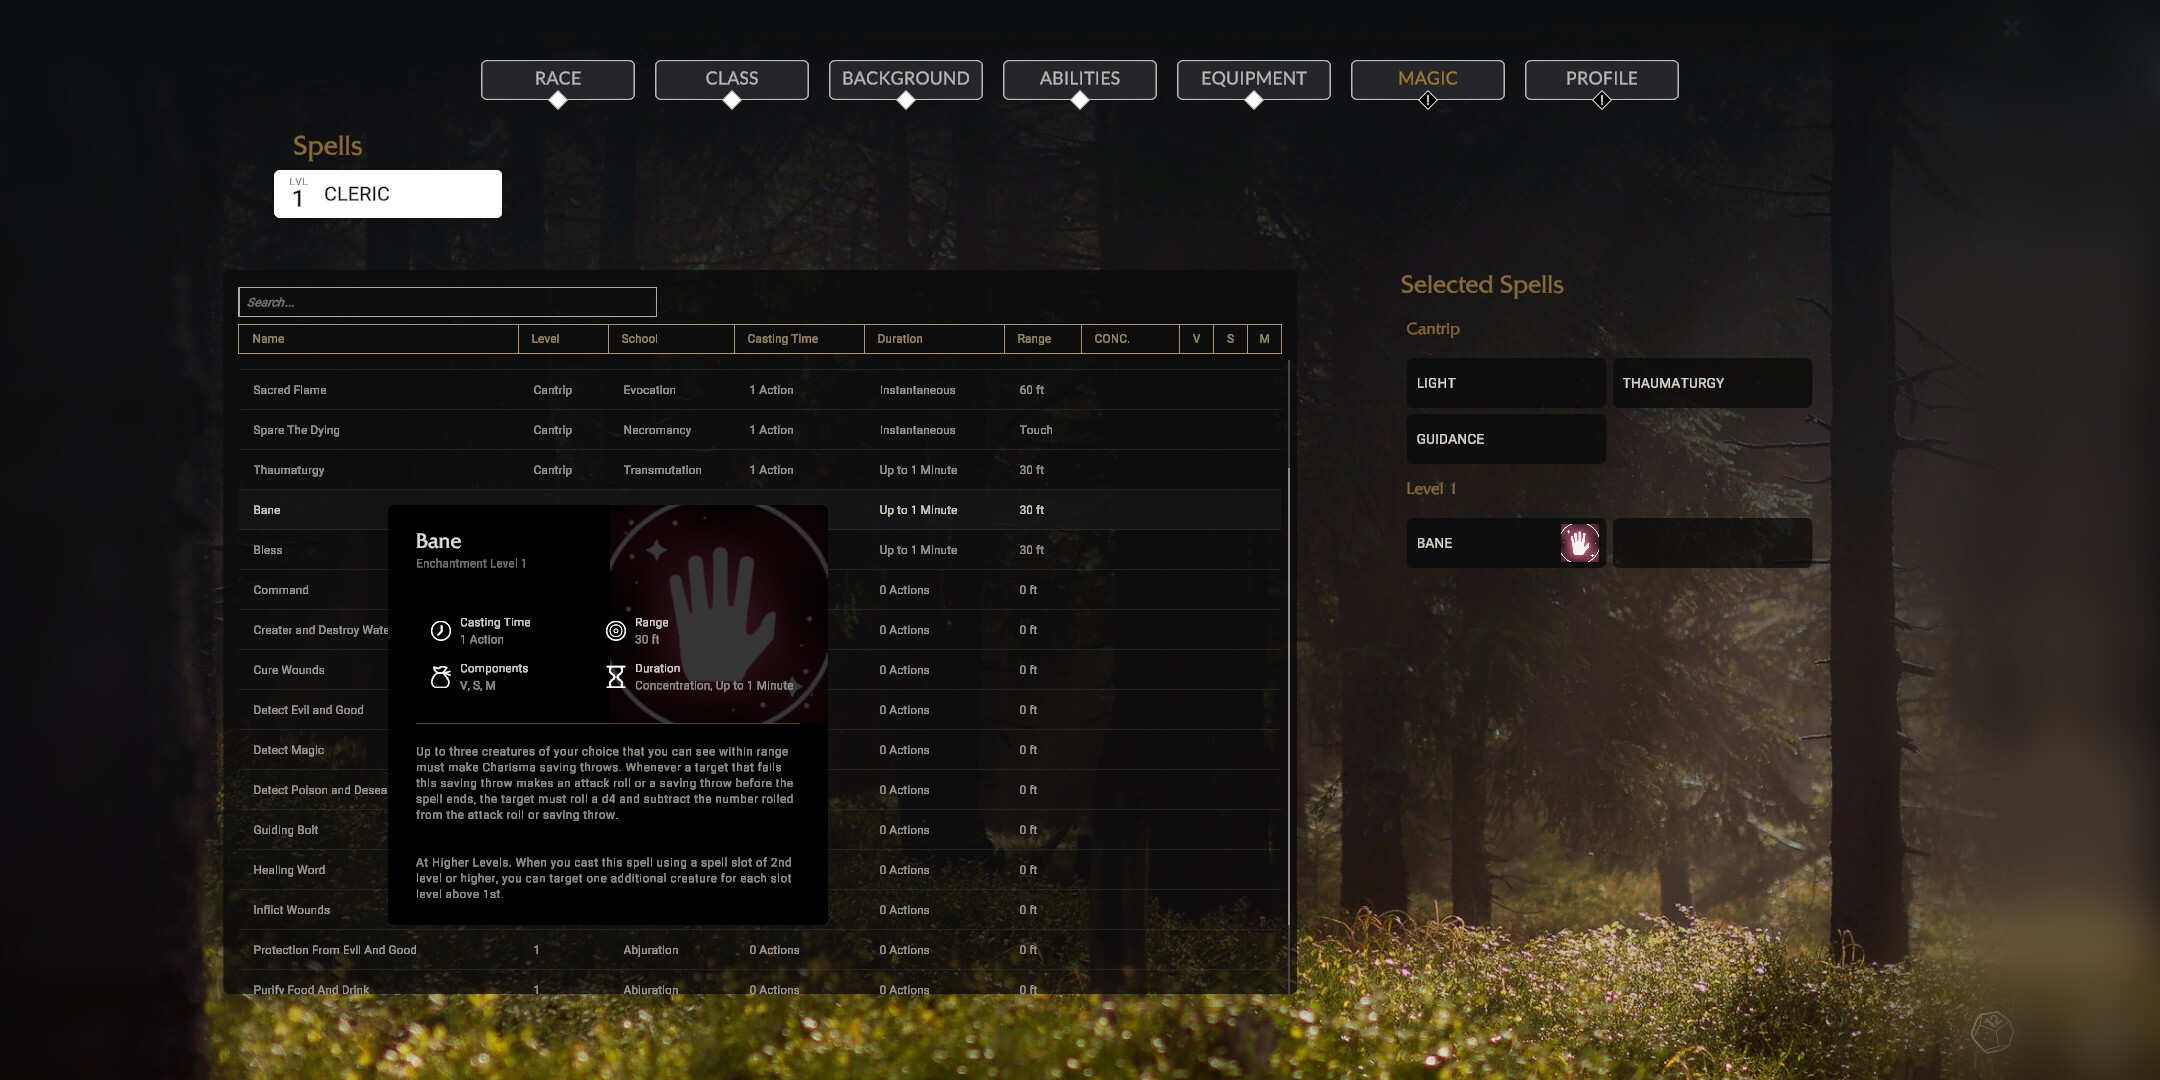Image resolution: width=2160 pixels, height=1080 pixels.
Task: Sort spells by the School column header
Action: [671, 339]
